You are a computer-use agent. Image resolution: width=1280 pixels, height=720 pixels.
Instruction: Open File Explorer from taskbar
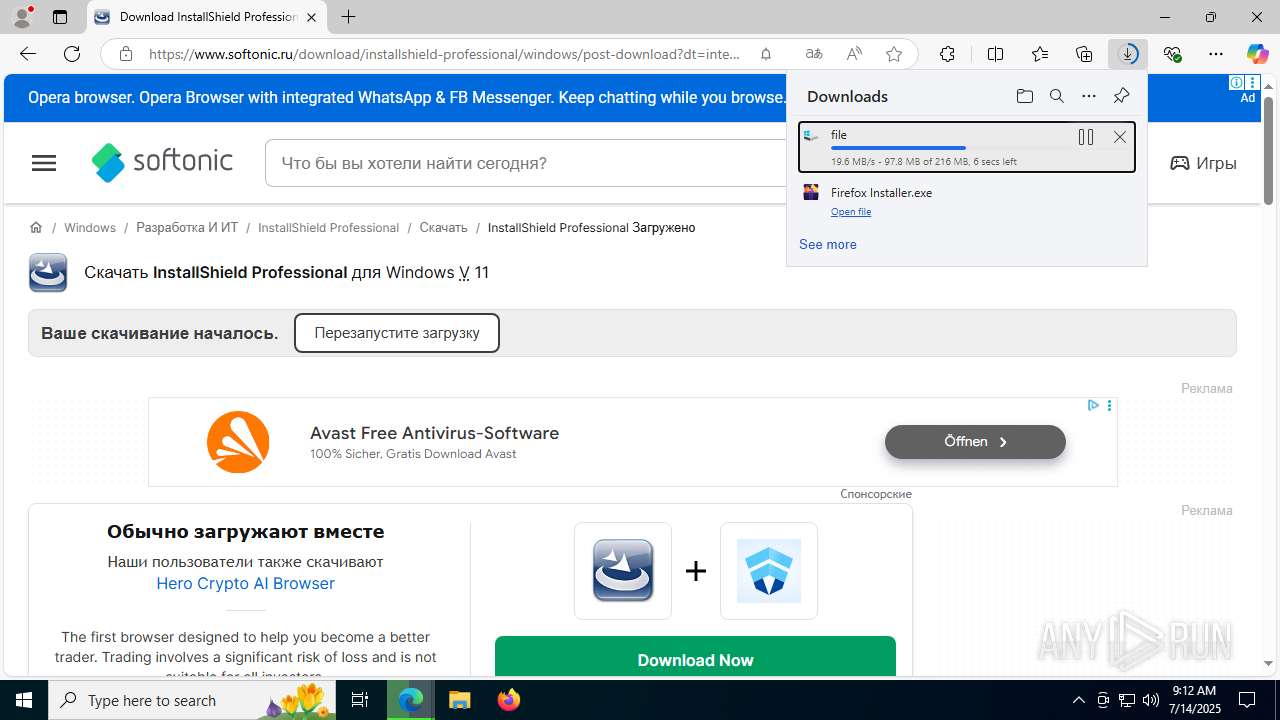click(x=459, y=700)
